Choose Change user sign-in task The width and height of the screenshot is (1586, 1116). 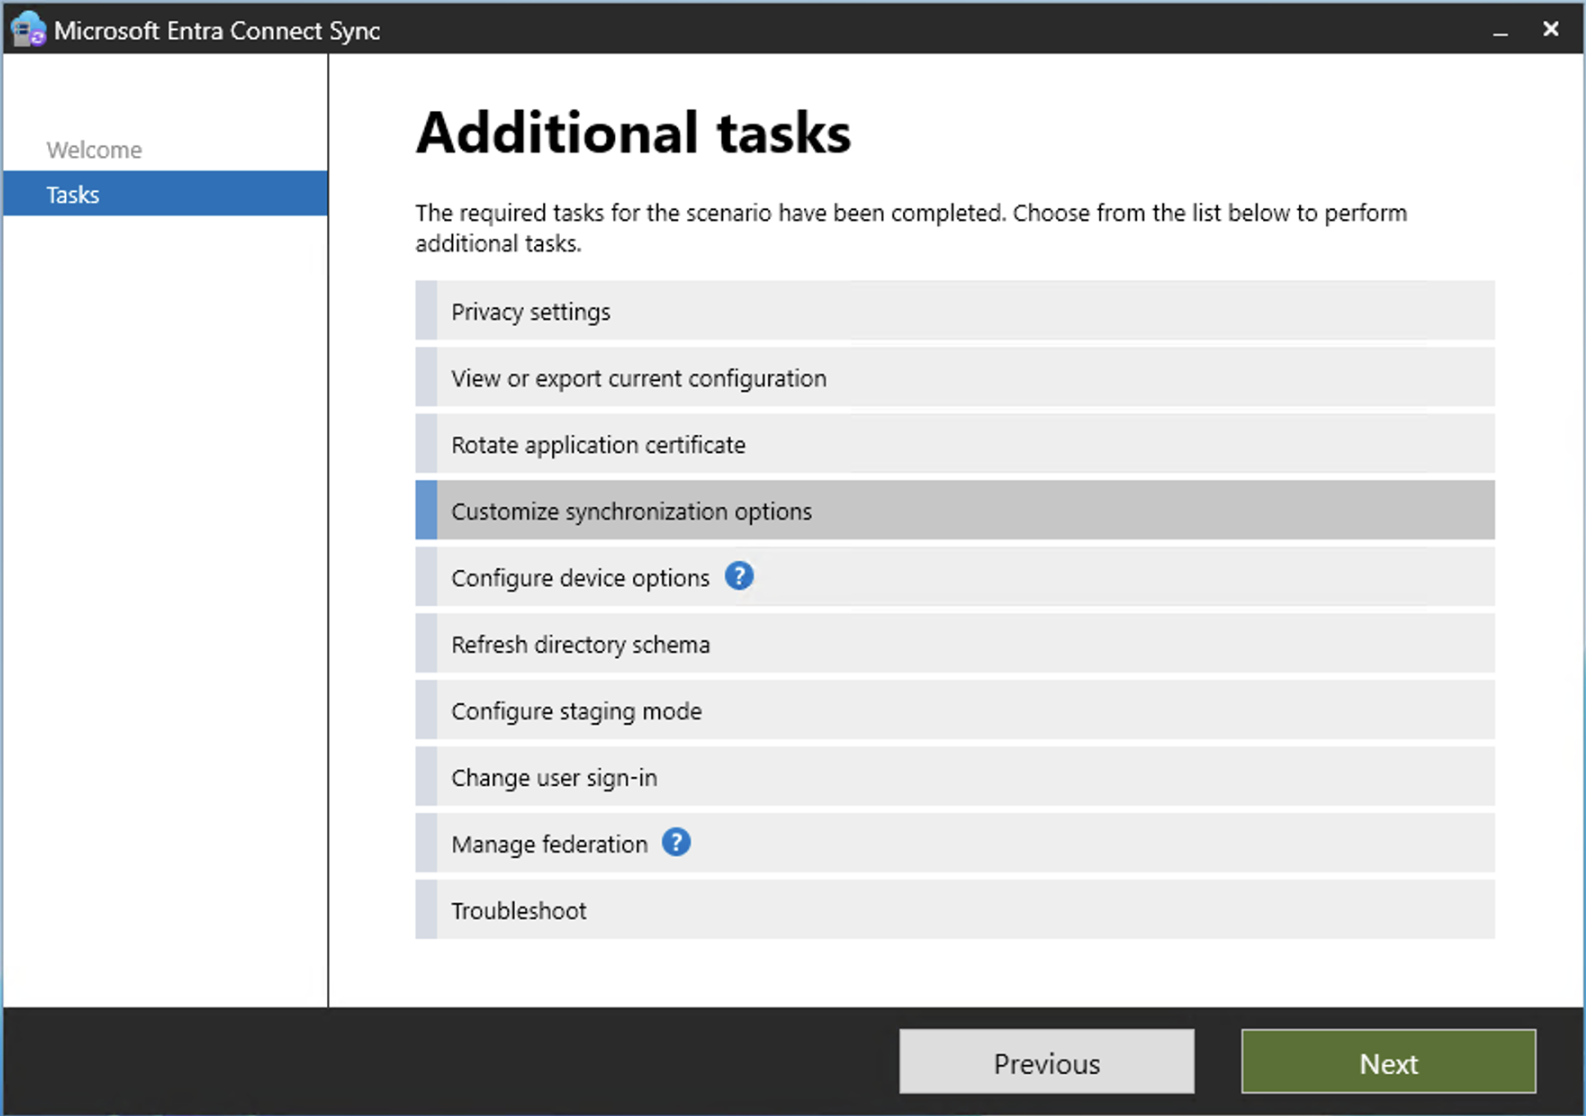point(955,777)
